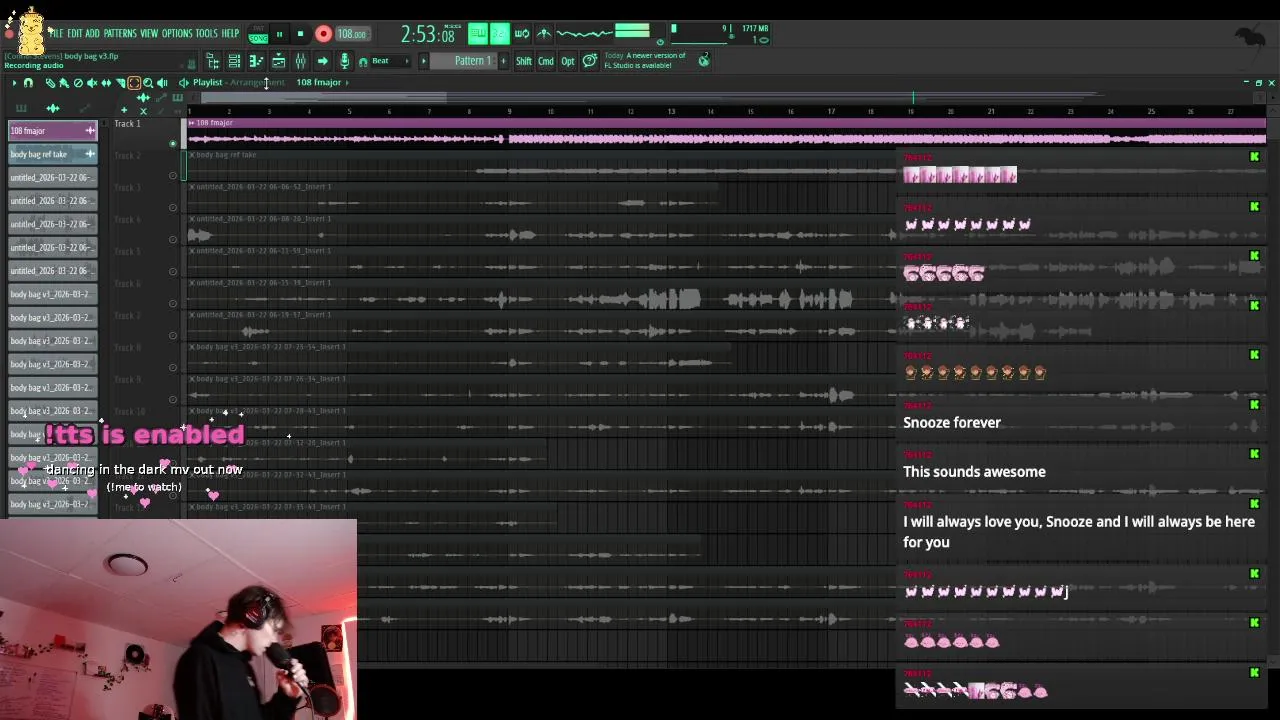Click the Shift button
Viewport: 1280px width, 720px height.
tap(523, 61)
